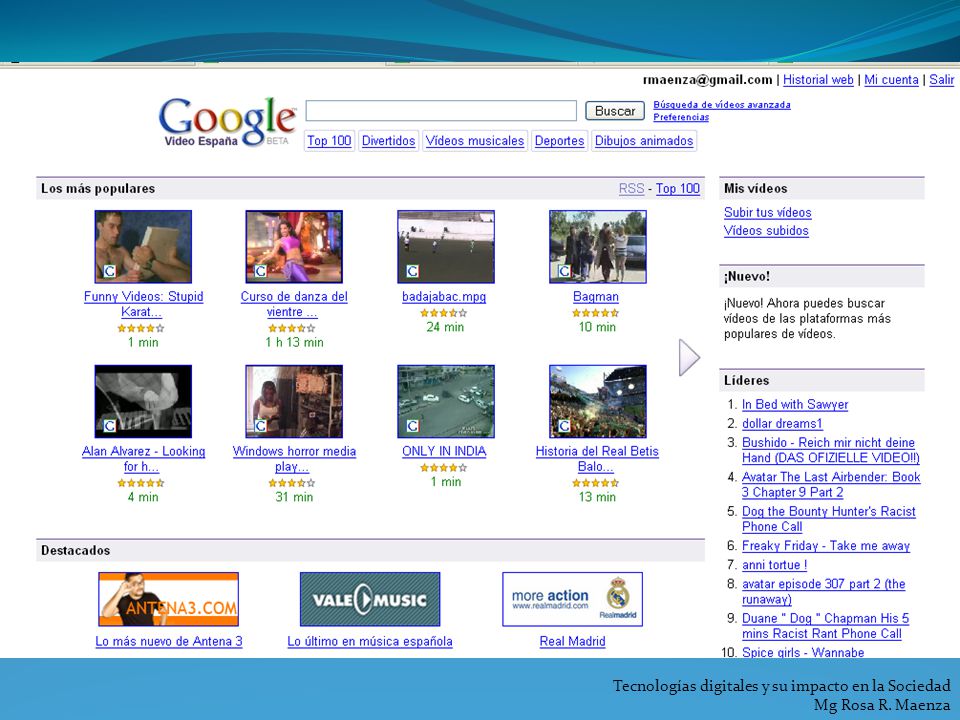This screenshot has width=960, height=720.
Task: Open Spice girls - Wannabe link
Action: coord(803,652)
